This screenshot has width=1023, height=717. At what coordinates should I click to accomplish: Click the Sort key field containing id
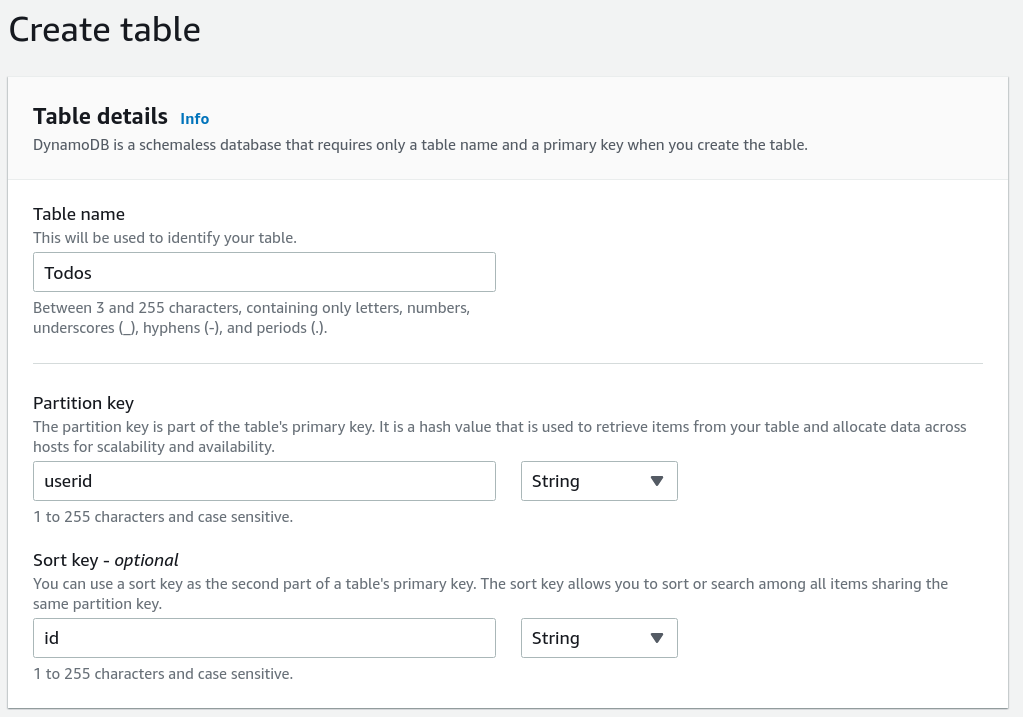point(264,638)
